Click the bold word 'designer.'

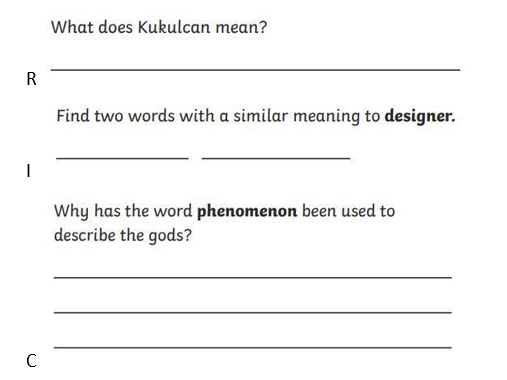(419, 117)
